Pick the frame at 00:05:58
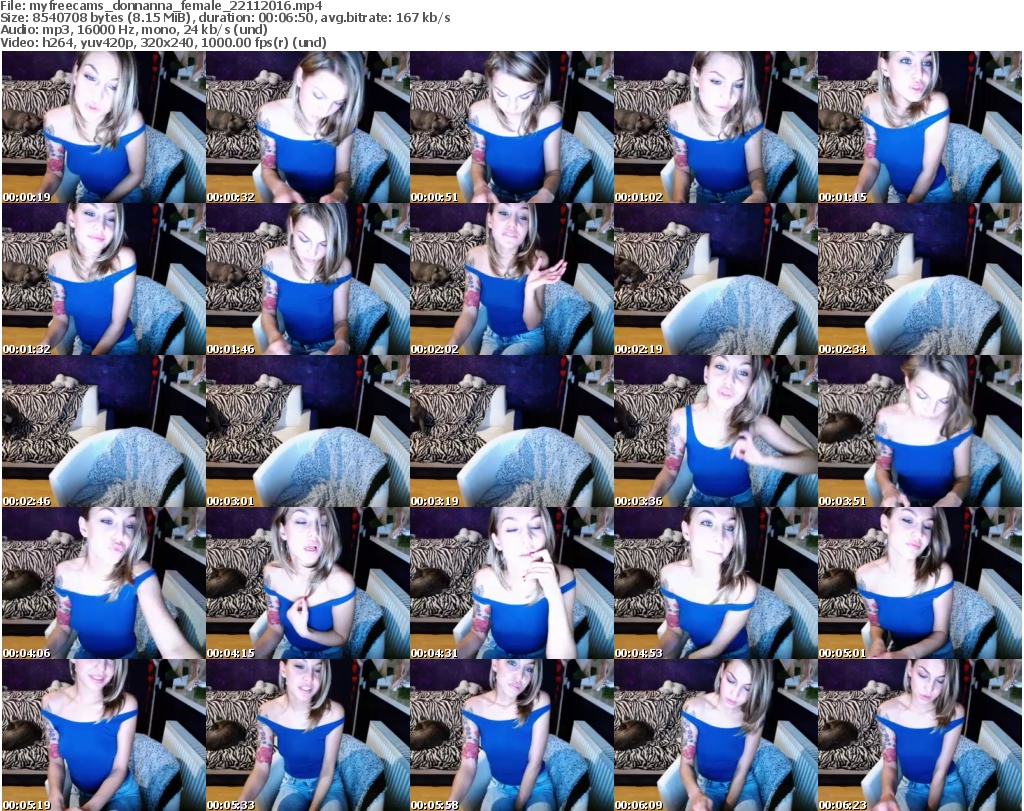The height and width of the screenshot is (811, 1024). click(x=511, y=735)
